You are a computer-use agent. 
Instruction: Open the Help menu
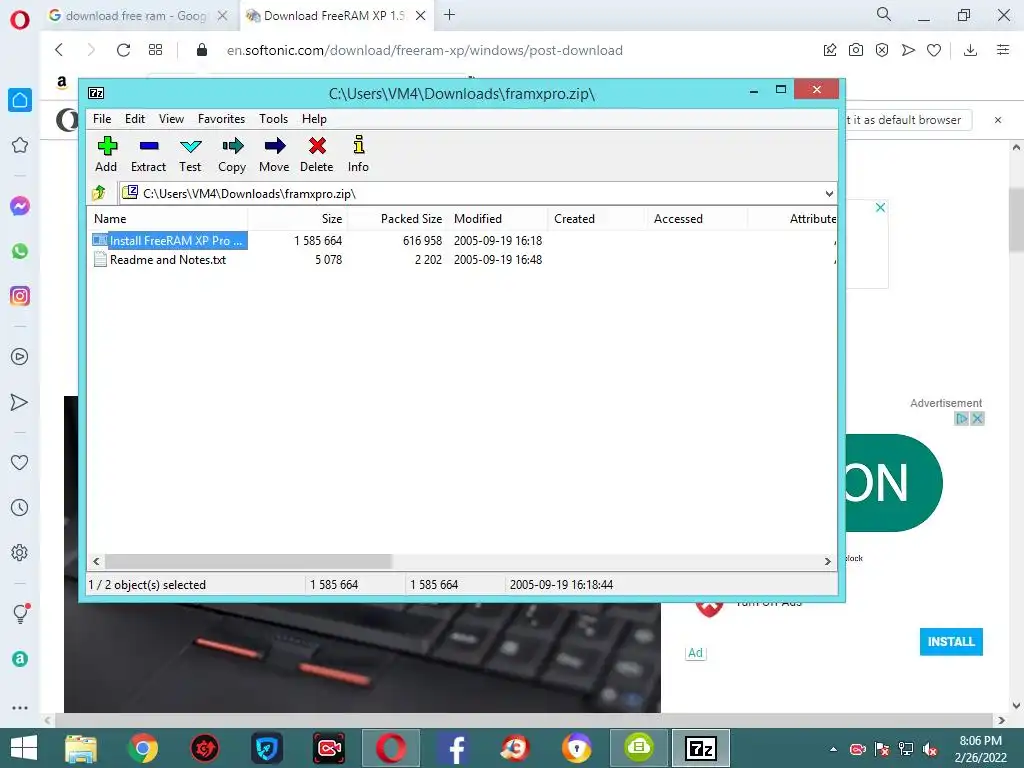314,119
